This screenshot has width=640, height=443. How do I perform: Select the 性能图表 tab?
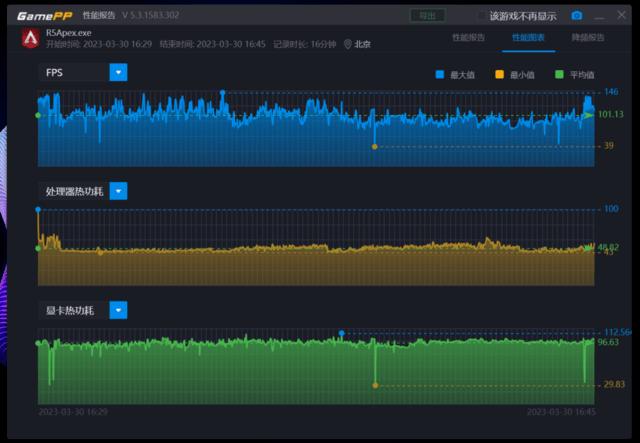(529, 38)
